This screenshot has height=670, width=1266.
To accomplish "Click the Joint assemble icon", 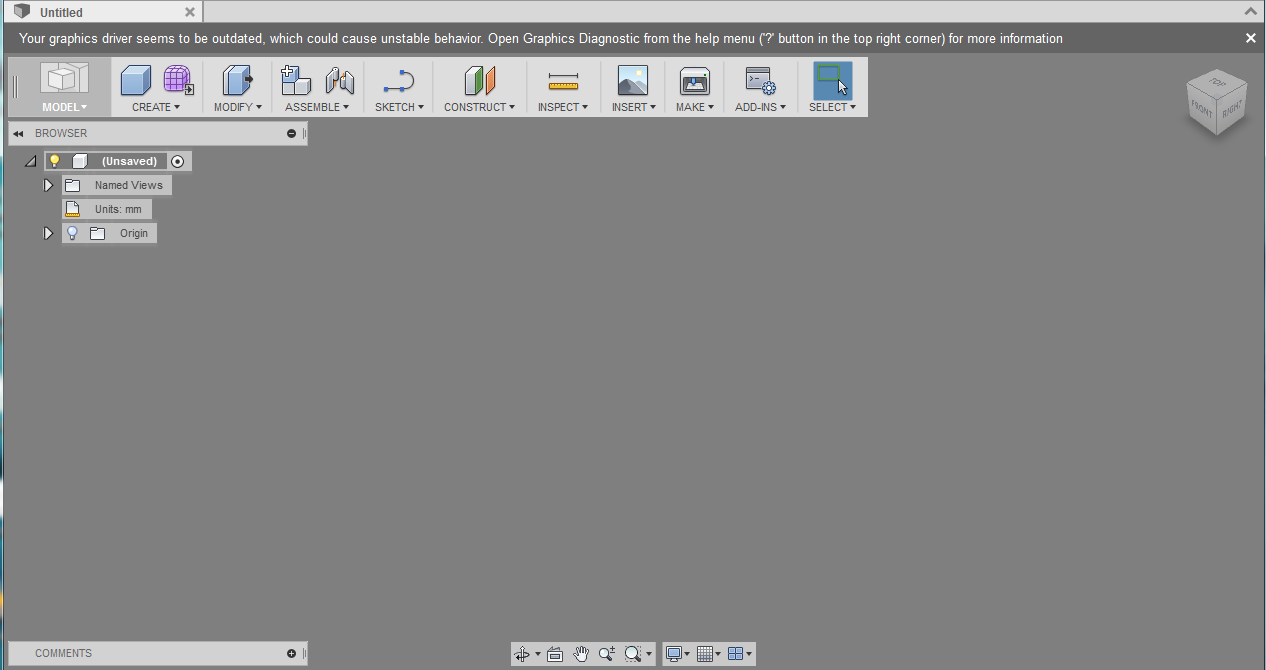I will 340,80.
